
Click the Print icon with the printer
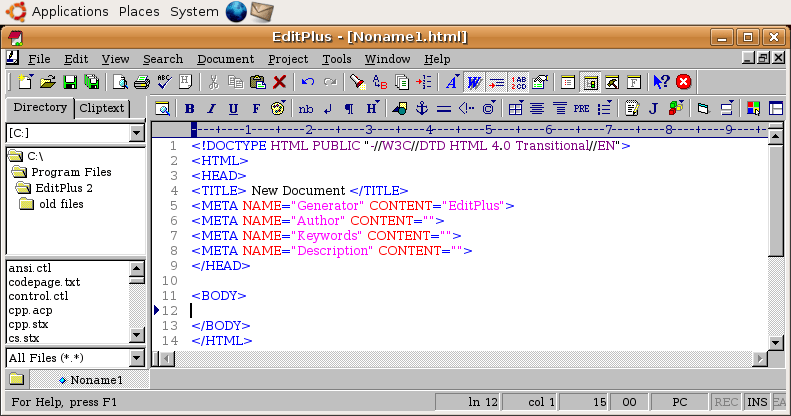(142, 82)
